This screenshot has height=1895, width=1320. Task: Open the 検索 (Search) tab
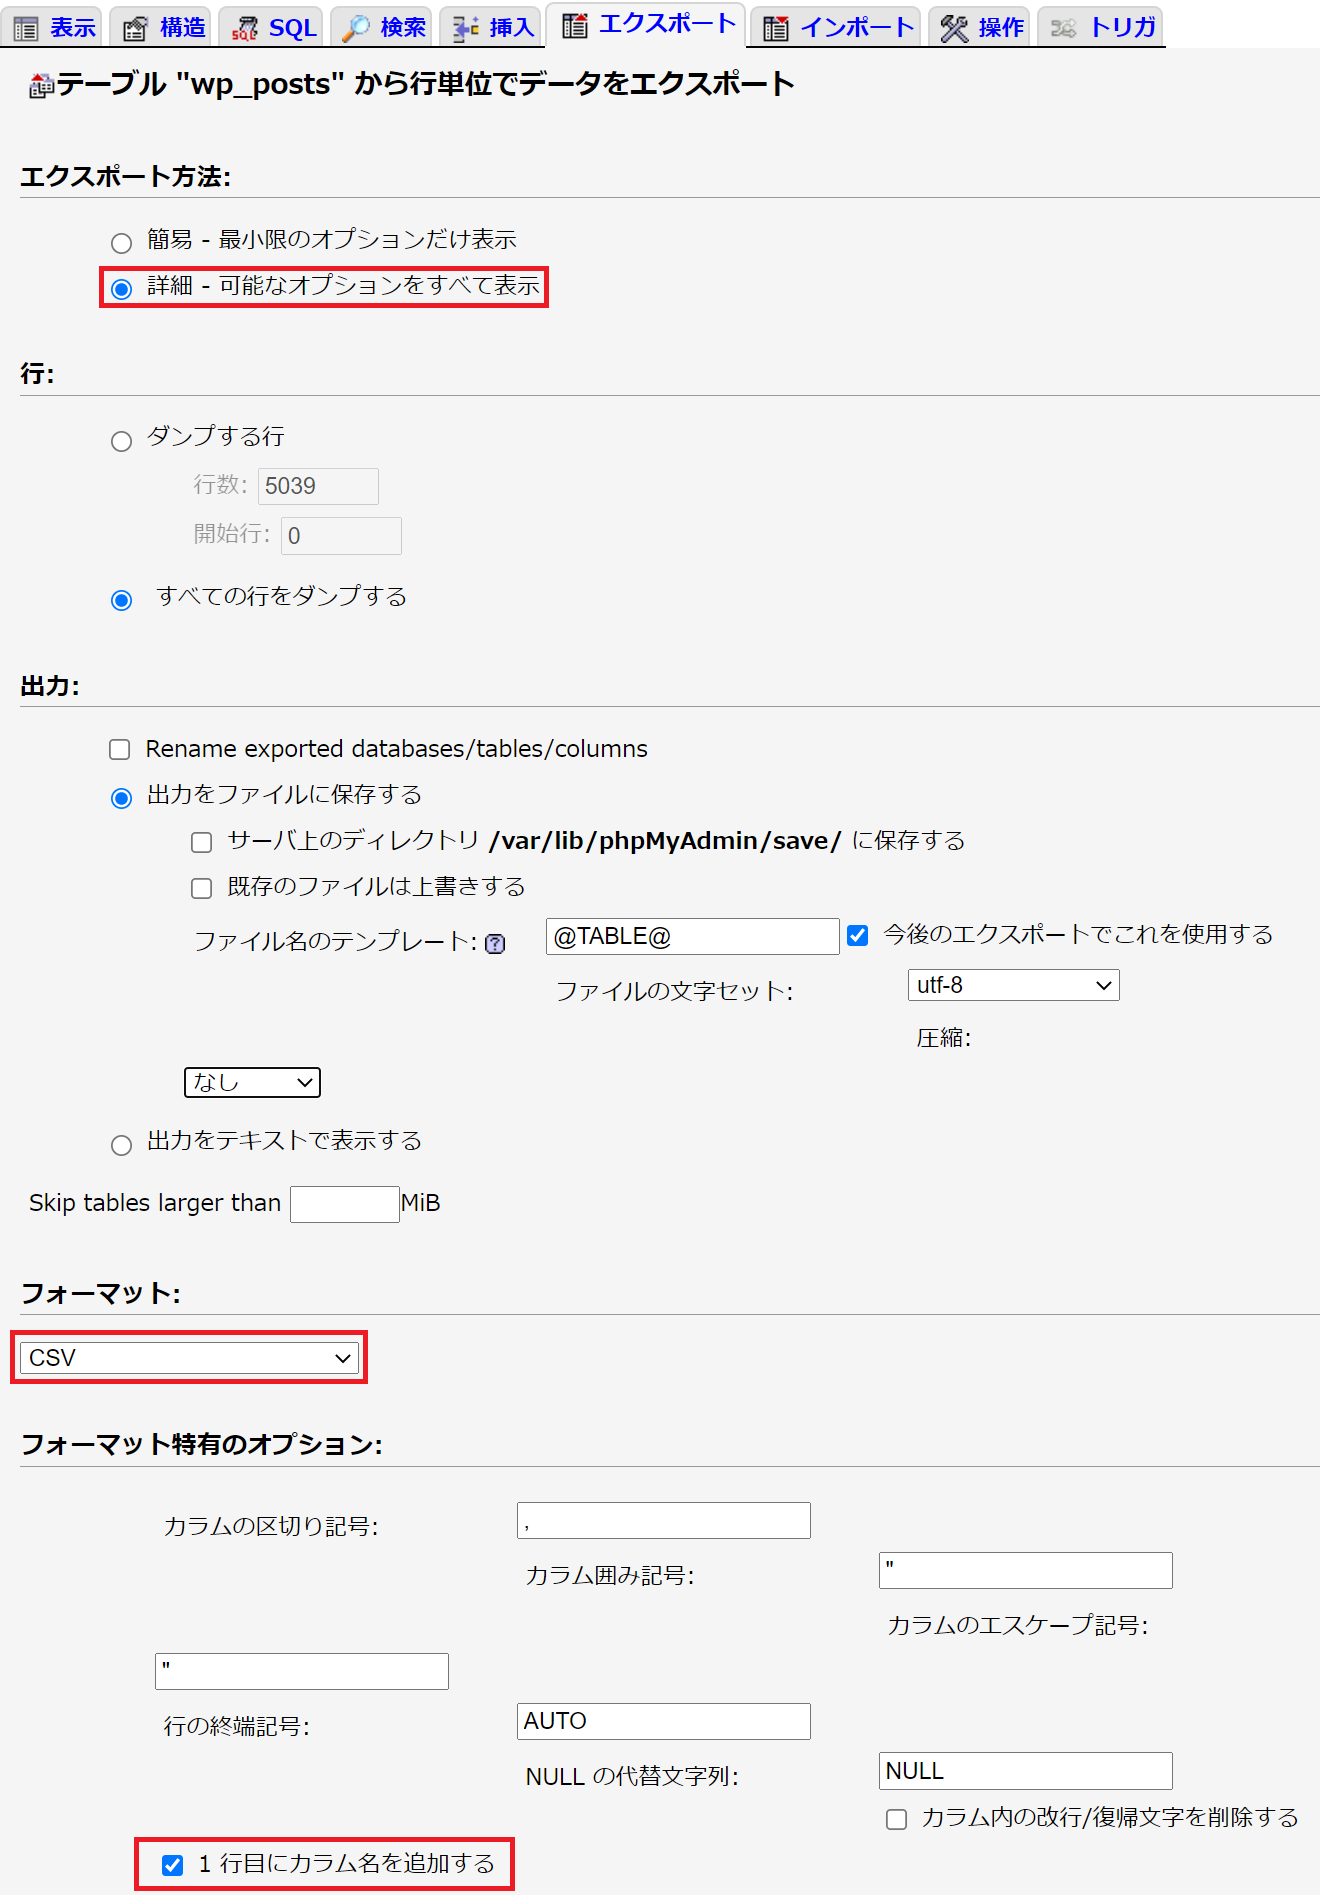point(383,27)
